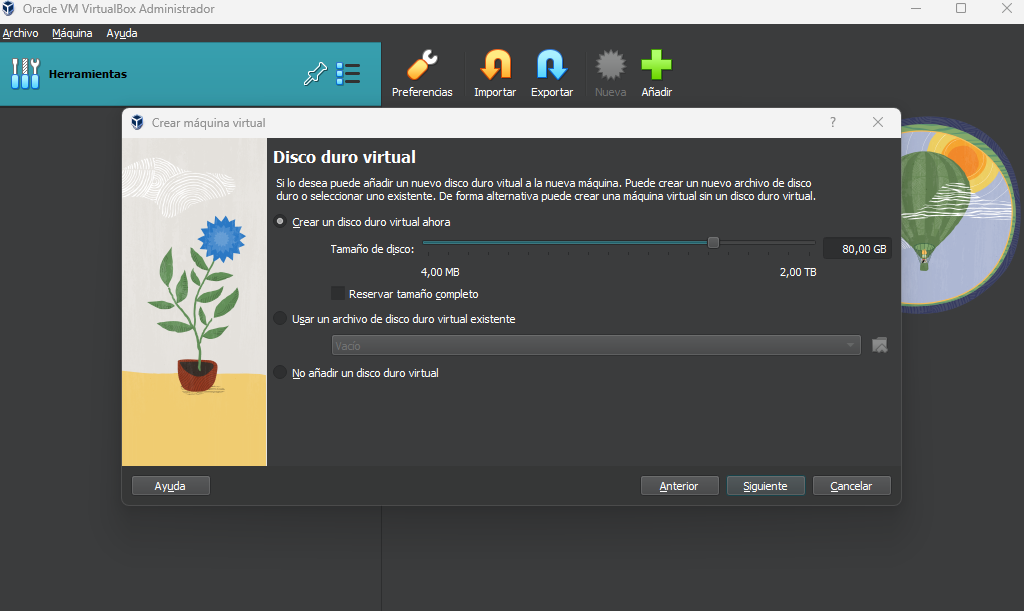1024x611 pixels.
Task: Browse for an existing disk file with the folder icon
Action: (x=880, y=345)
